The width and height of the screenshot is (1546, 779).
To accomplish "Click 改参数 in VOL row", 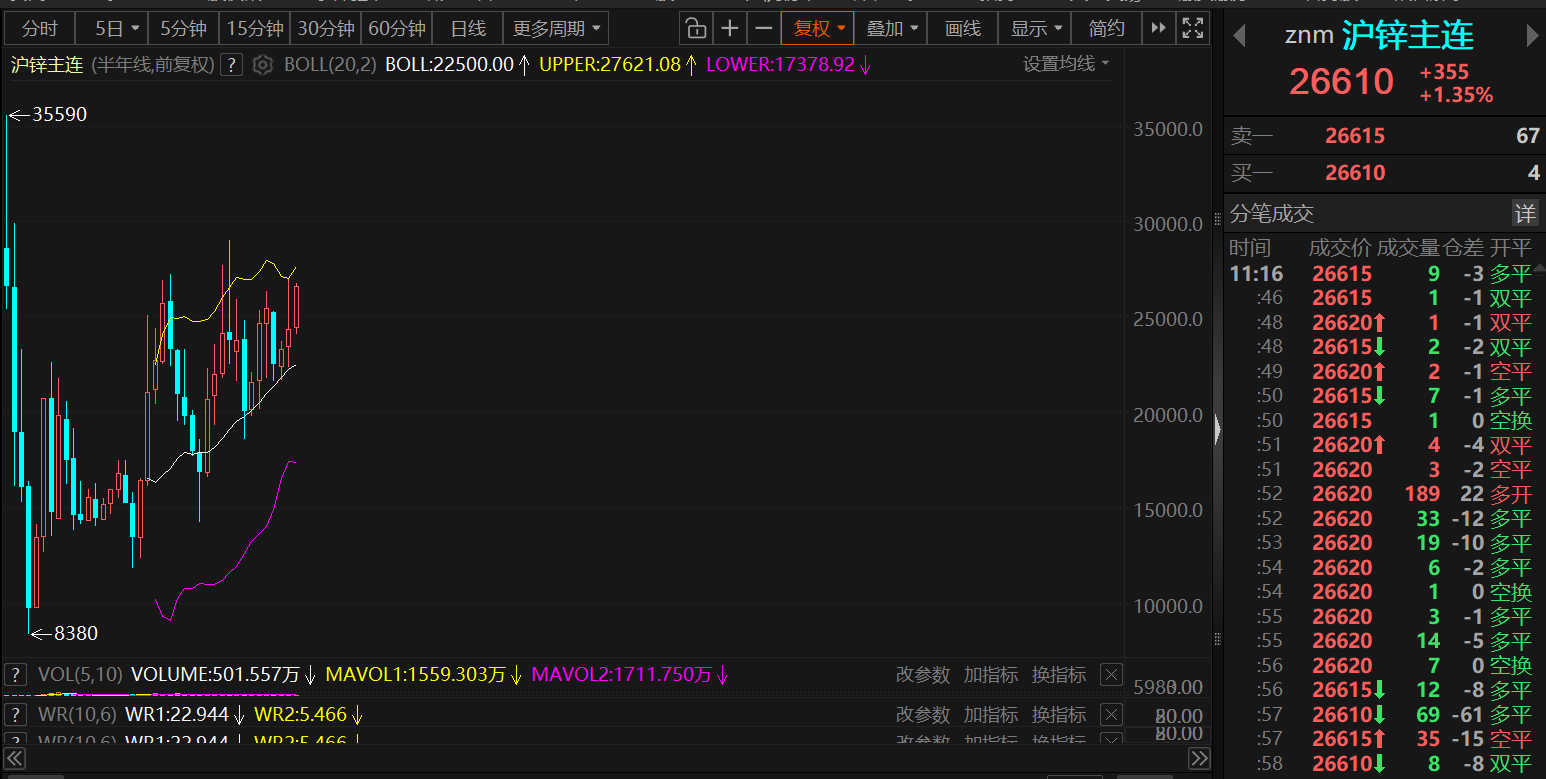I will pos(923,675).
